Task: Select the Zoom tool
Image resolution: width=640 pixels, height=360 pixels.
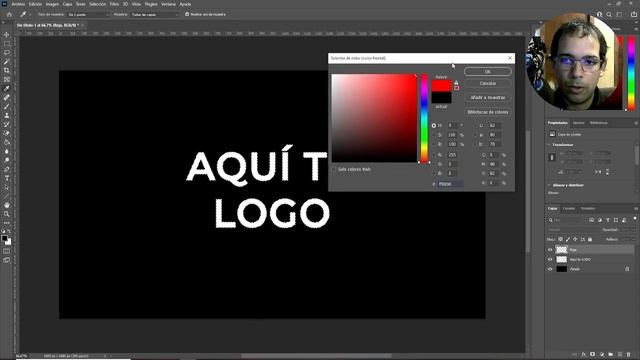Action: click(7, 214)
